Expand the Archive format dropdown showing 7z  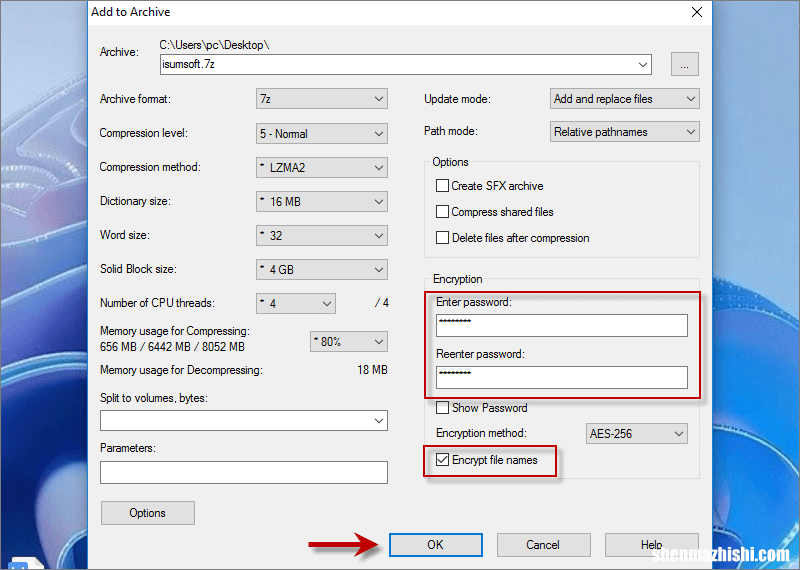coord(321,99)
